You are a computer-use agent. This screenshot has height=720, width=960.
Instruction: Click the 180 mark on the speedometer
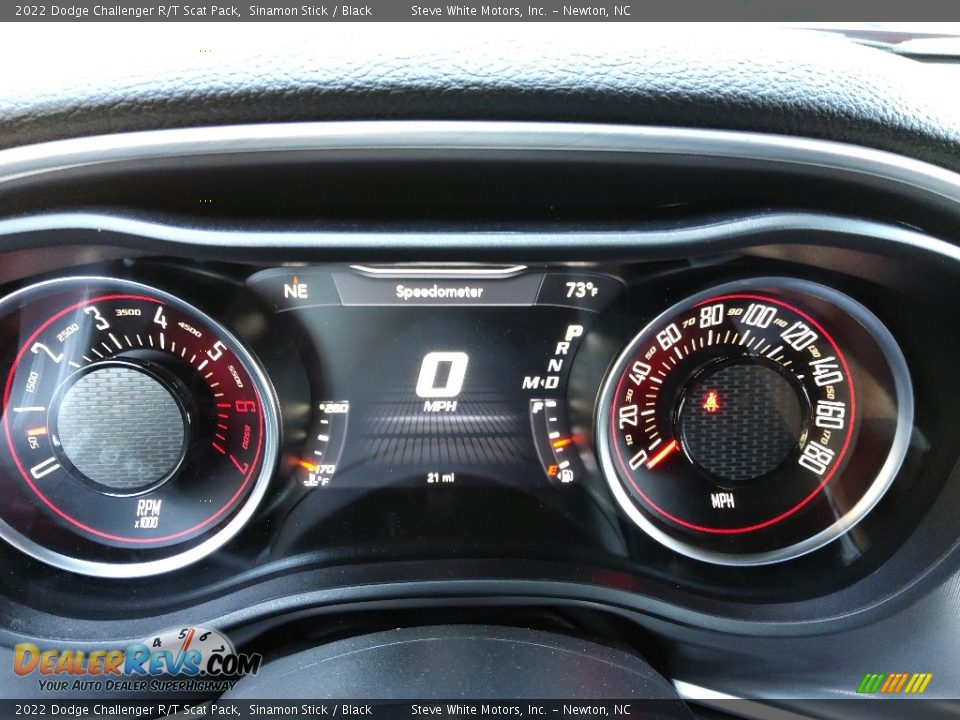pyautogui.click(x=817, y=458)
